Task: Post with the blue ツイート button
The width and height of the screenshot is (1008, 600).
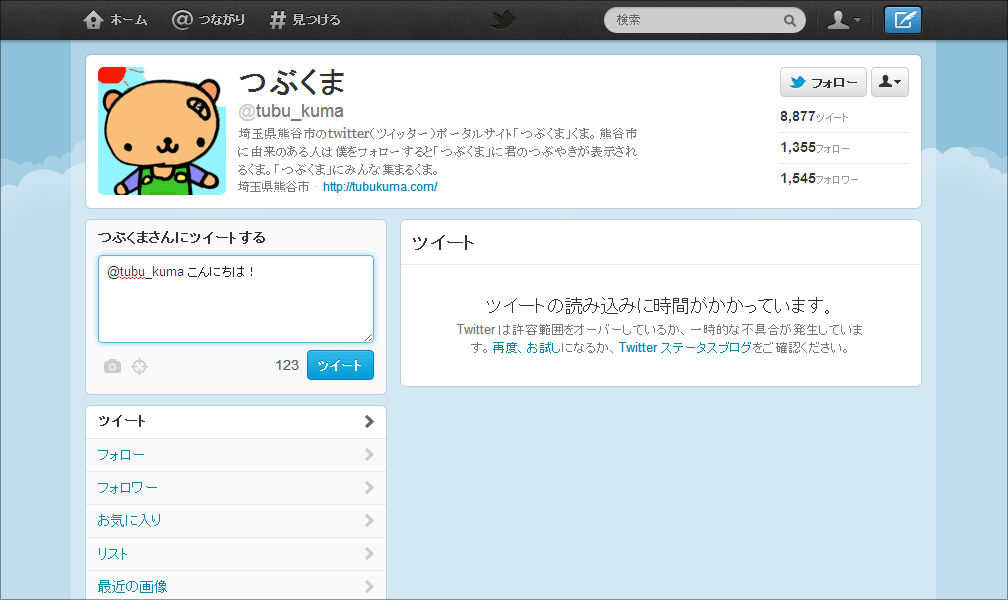Action: [x=340, y=365]
